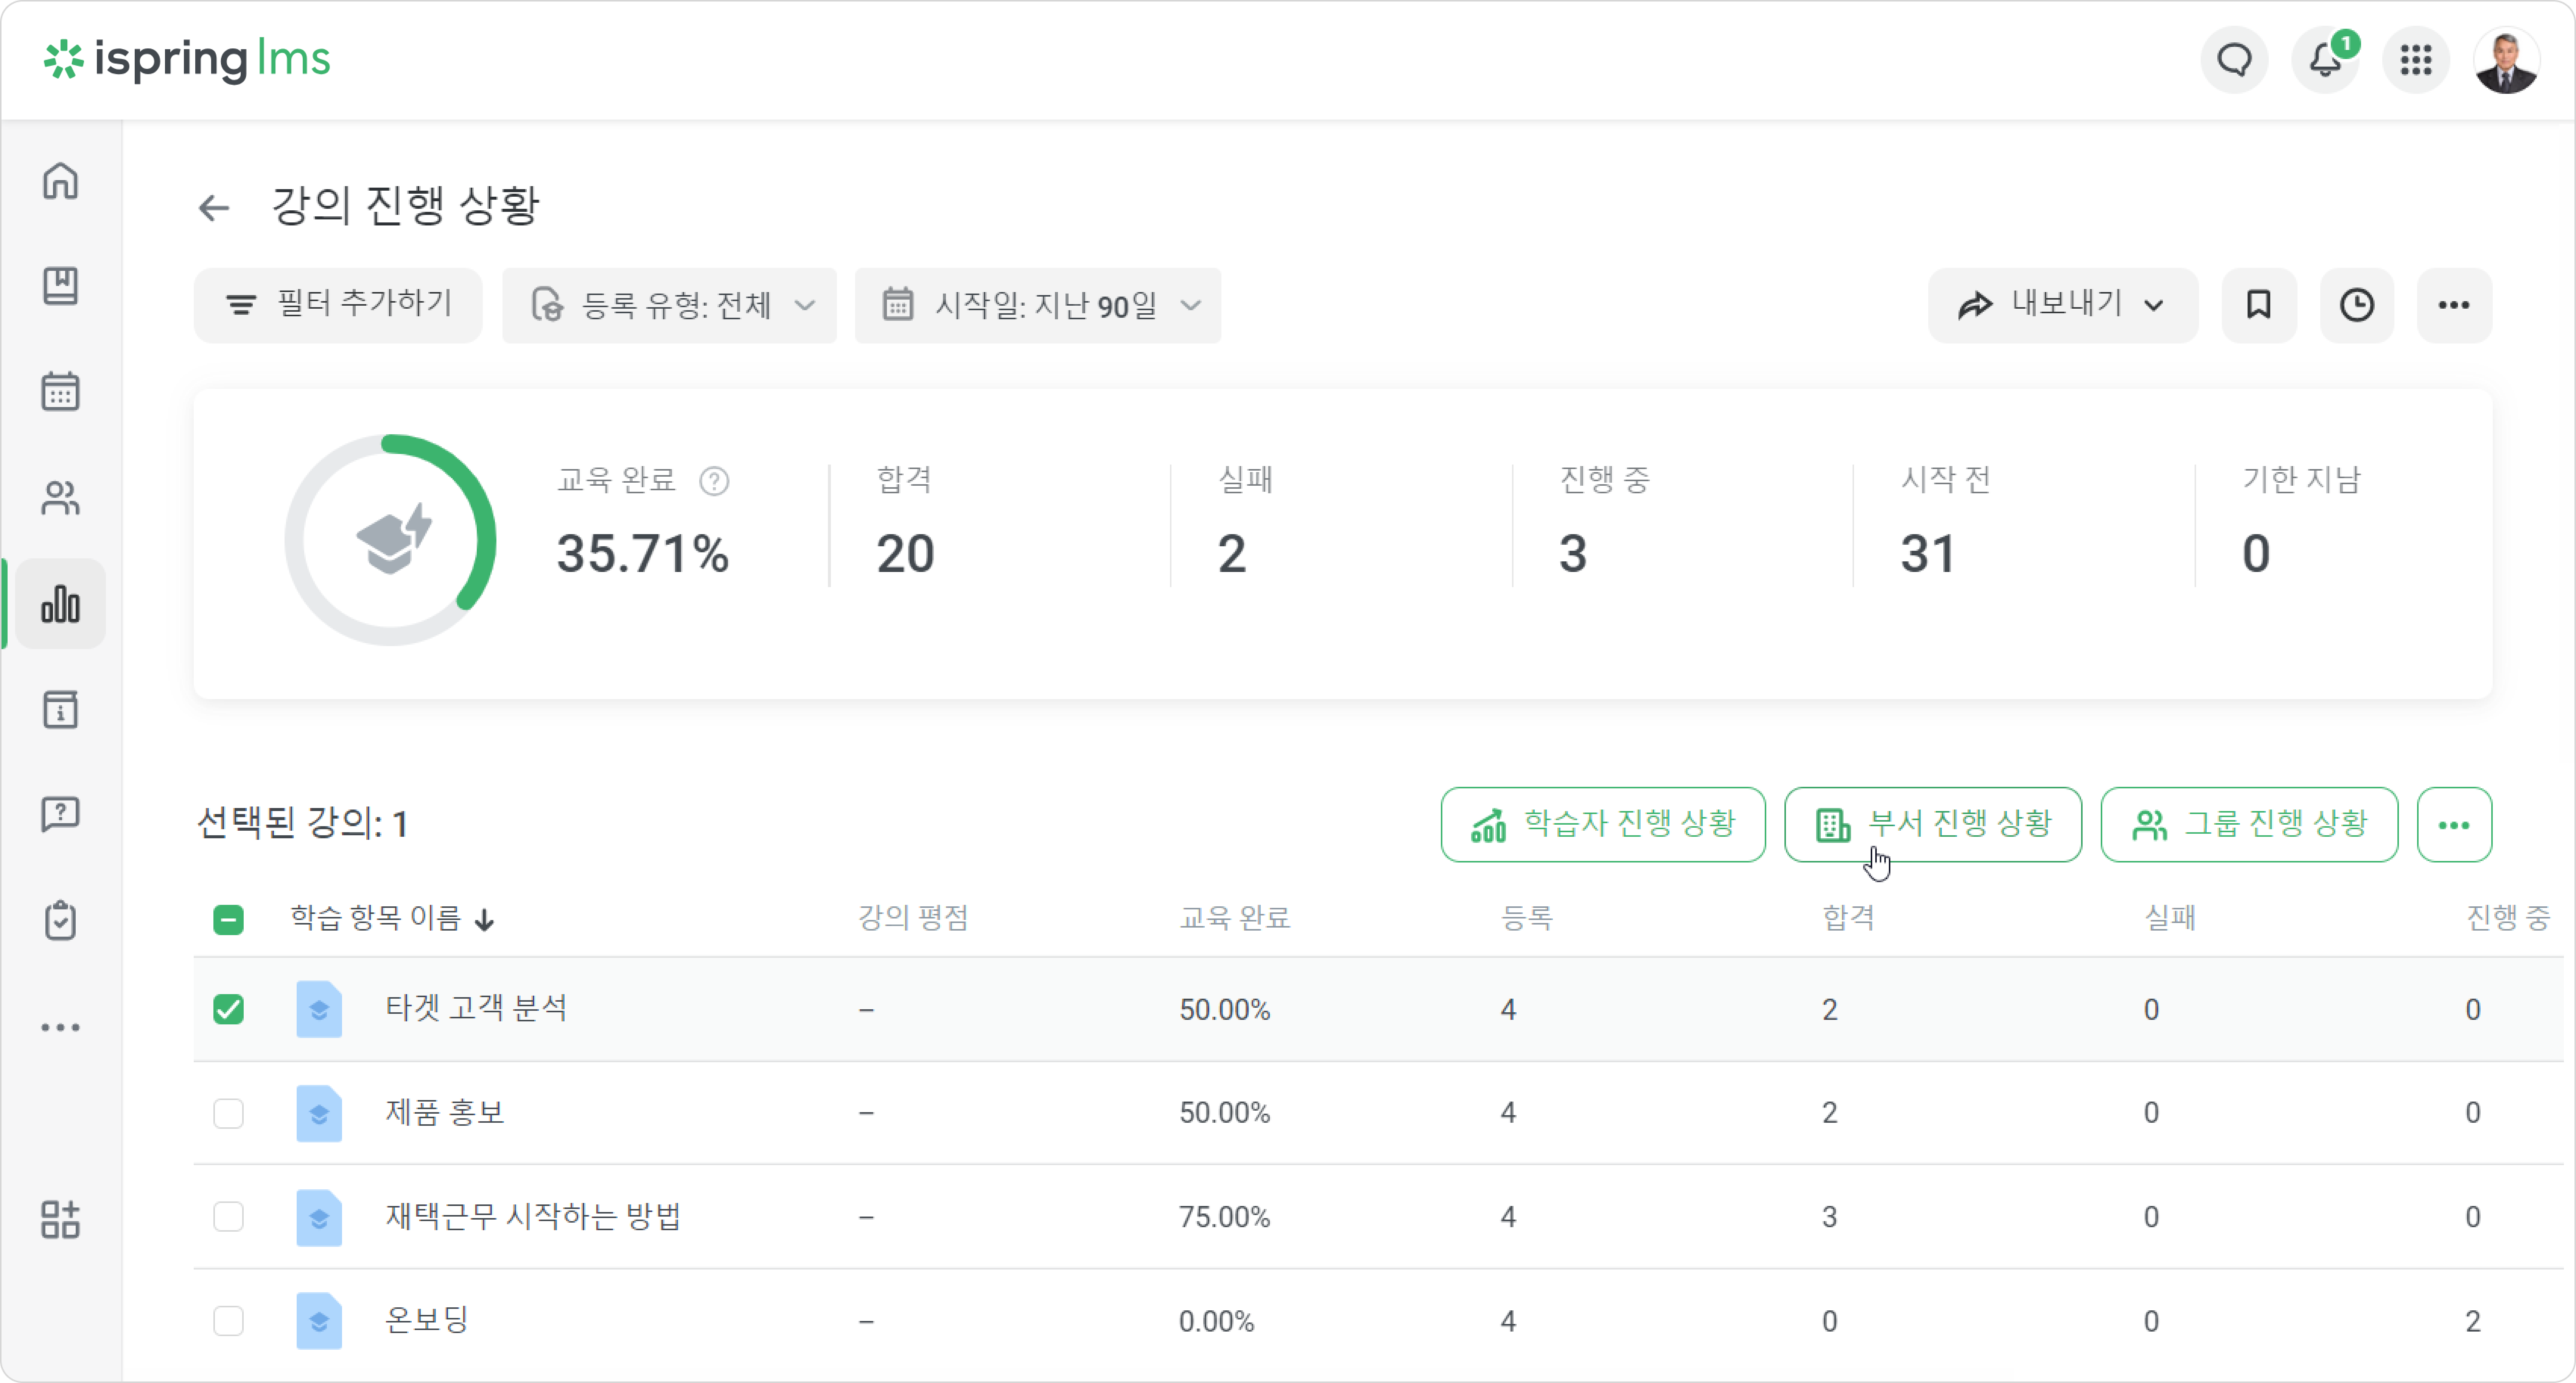Click the help icon next to 교육 완료
The height and width of the screenshot is (1383, 2576).
[x=714, y=482]
